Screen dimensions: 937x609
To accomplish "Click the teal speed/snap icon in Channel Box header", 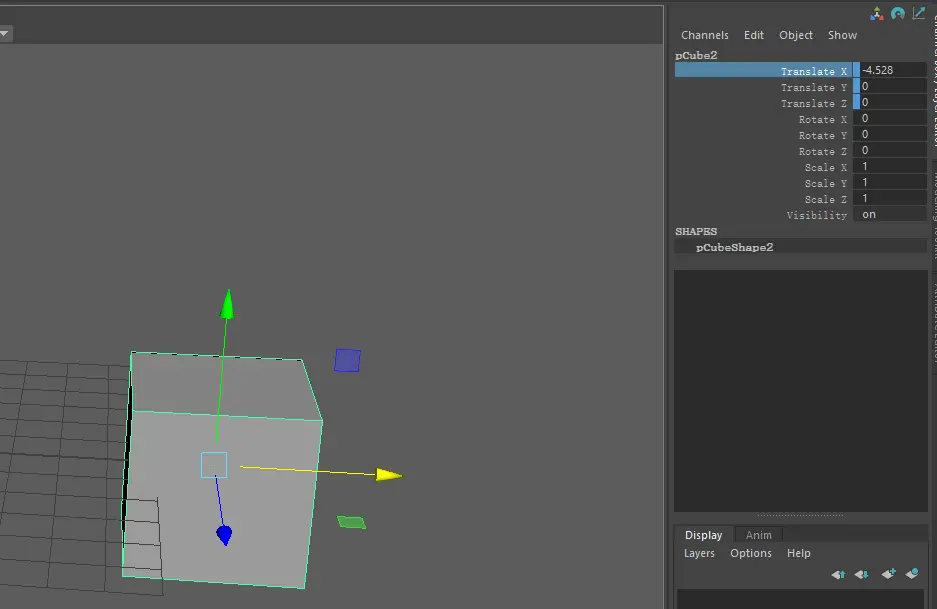I will (898, 13).
